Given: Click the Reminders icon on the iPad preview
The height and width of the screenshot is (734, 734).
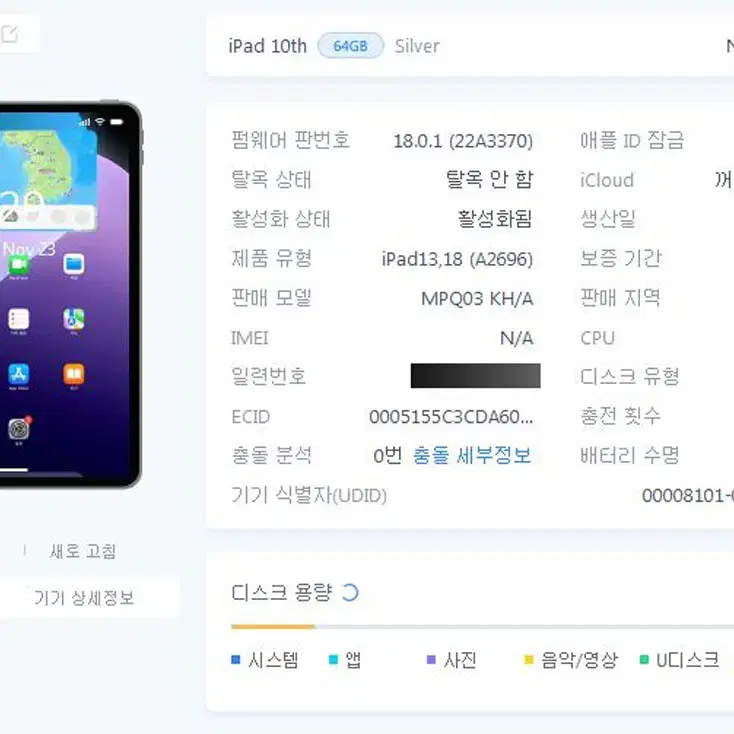Looking at the screenshot, I should coord(19,319).
